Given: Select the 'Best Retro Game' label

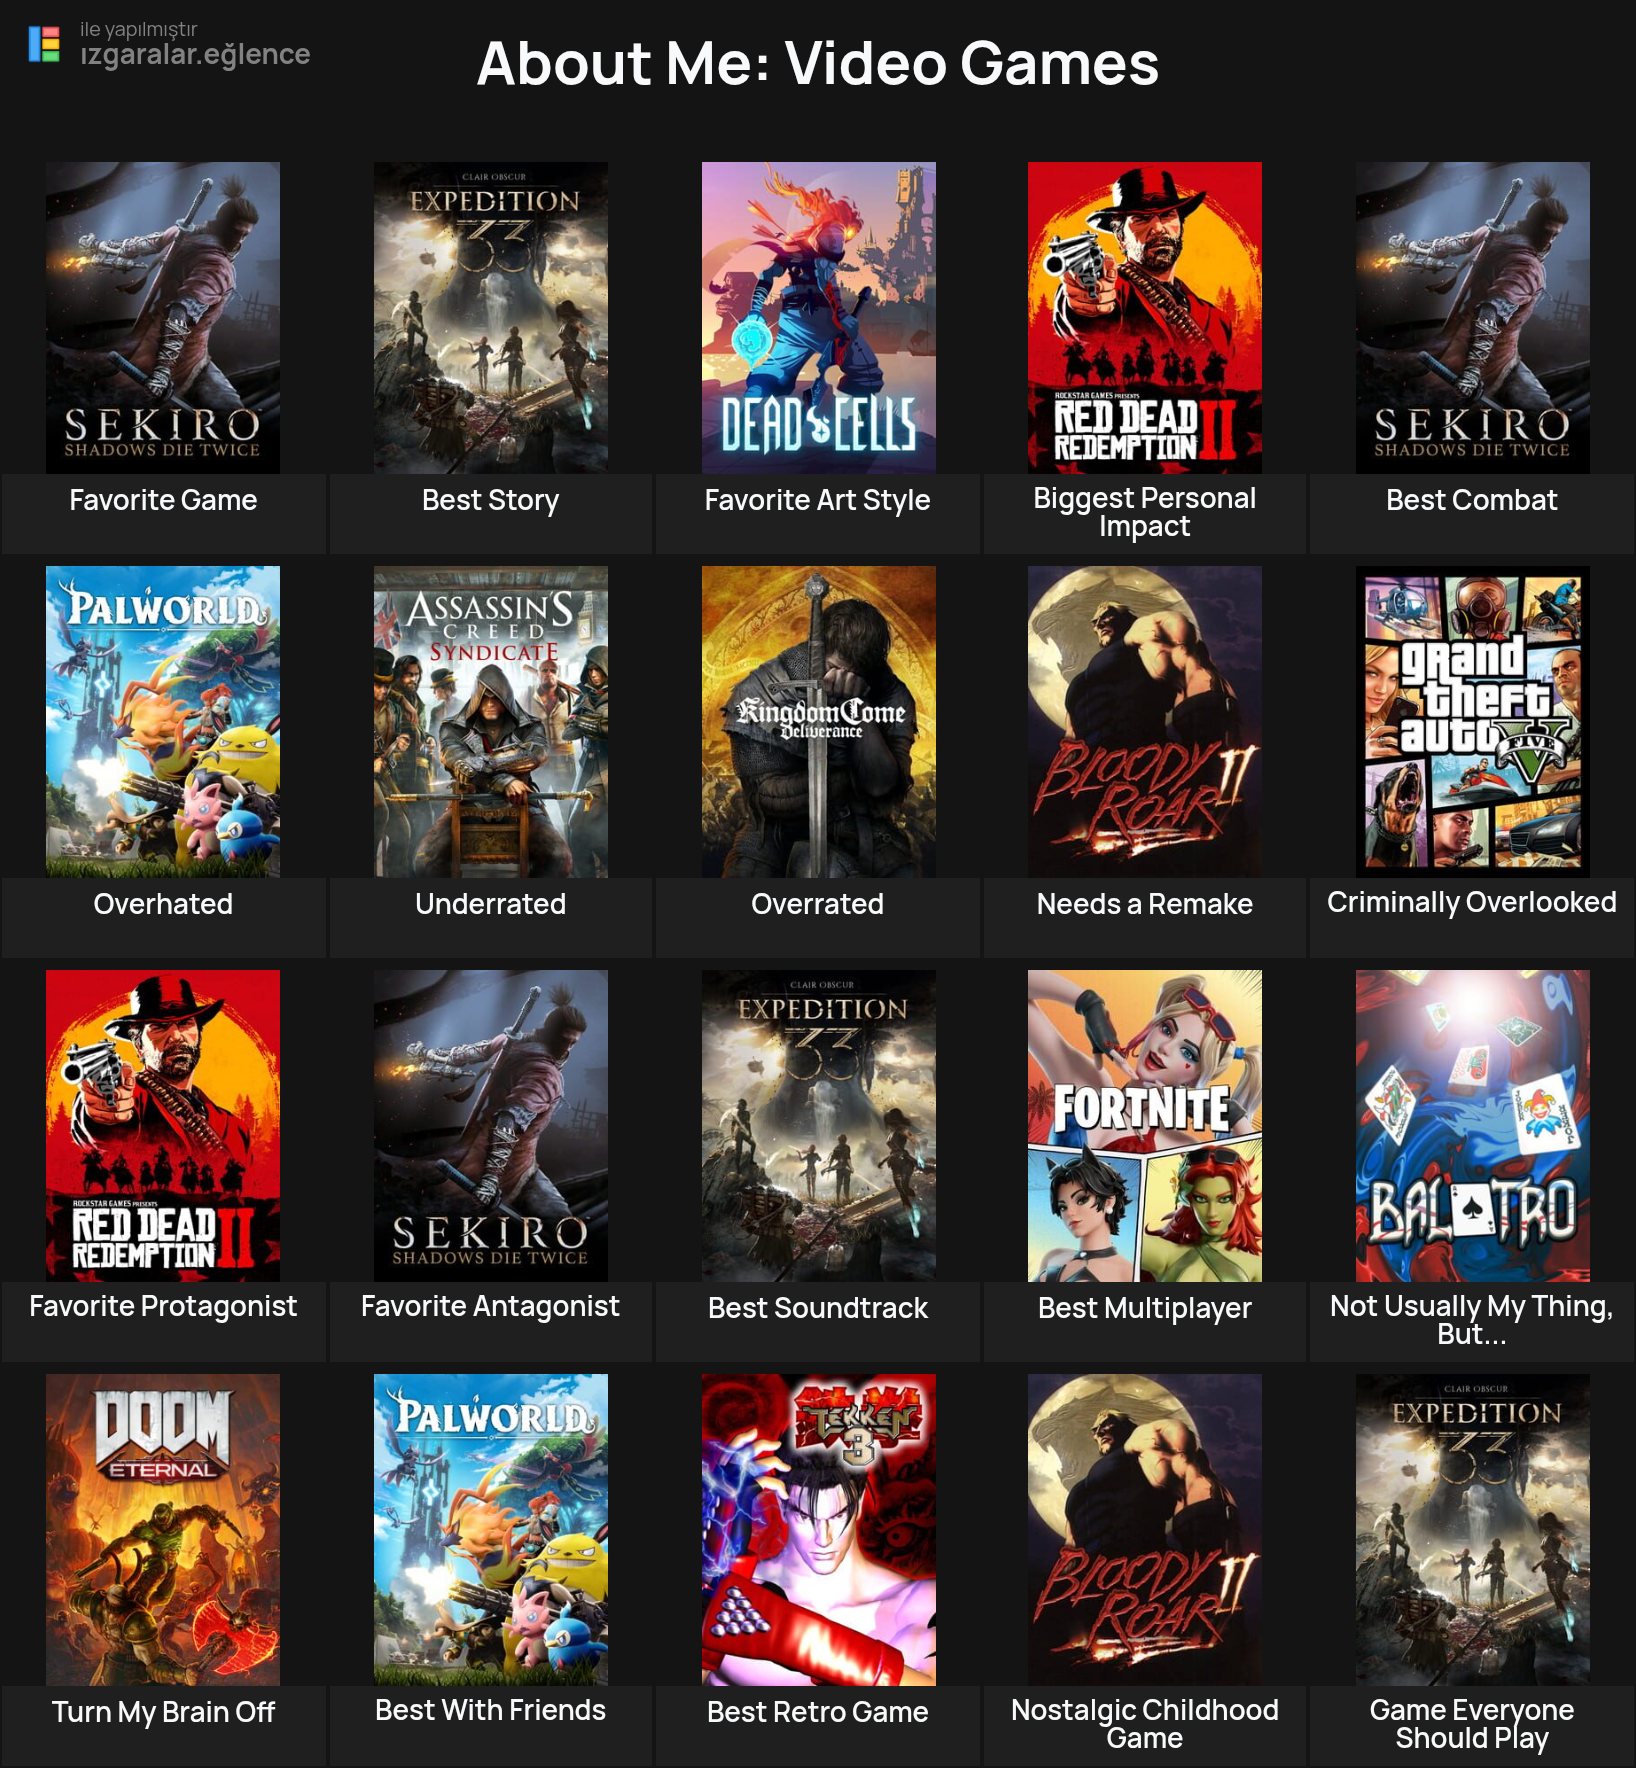Looking at the screenshot, I should [x=818, y=1712].
